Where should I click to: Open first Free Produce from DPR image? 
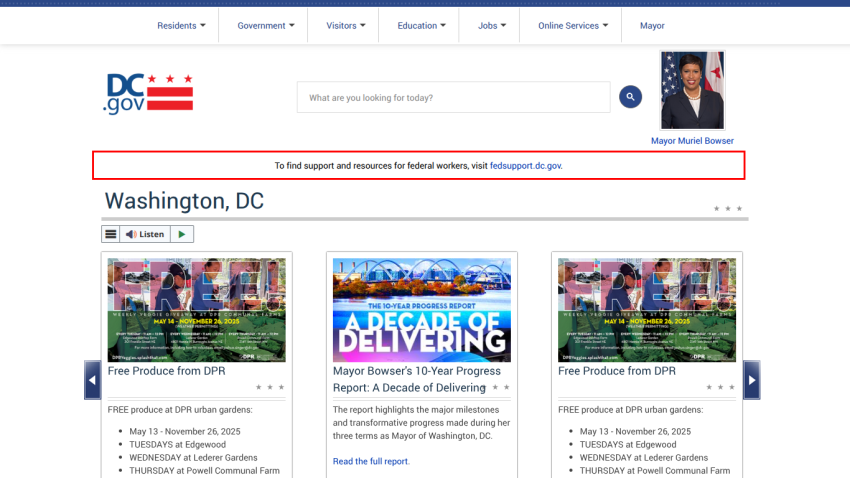196,310
